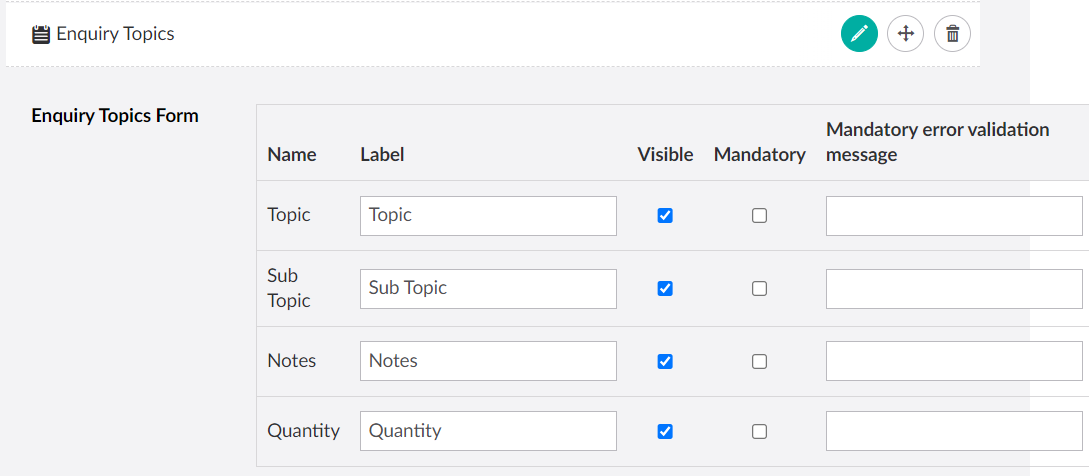Click Notes' mandatory error message field
1089x476 pixels.
954,361
